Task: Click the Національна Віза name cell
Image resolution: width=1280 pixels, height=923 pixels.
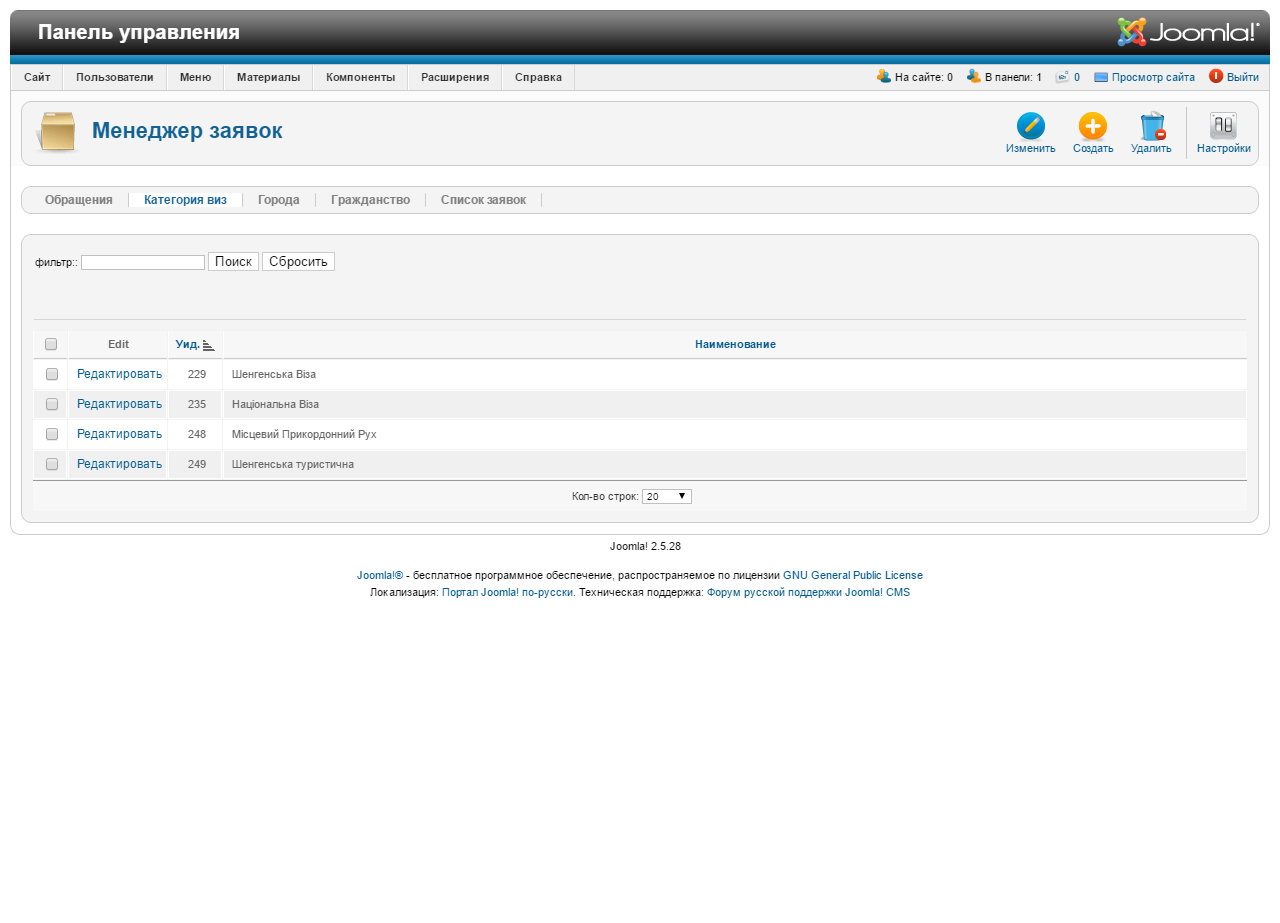Action: (x=734, y=404)
